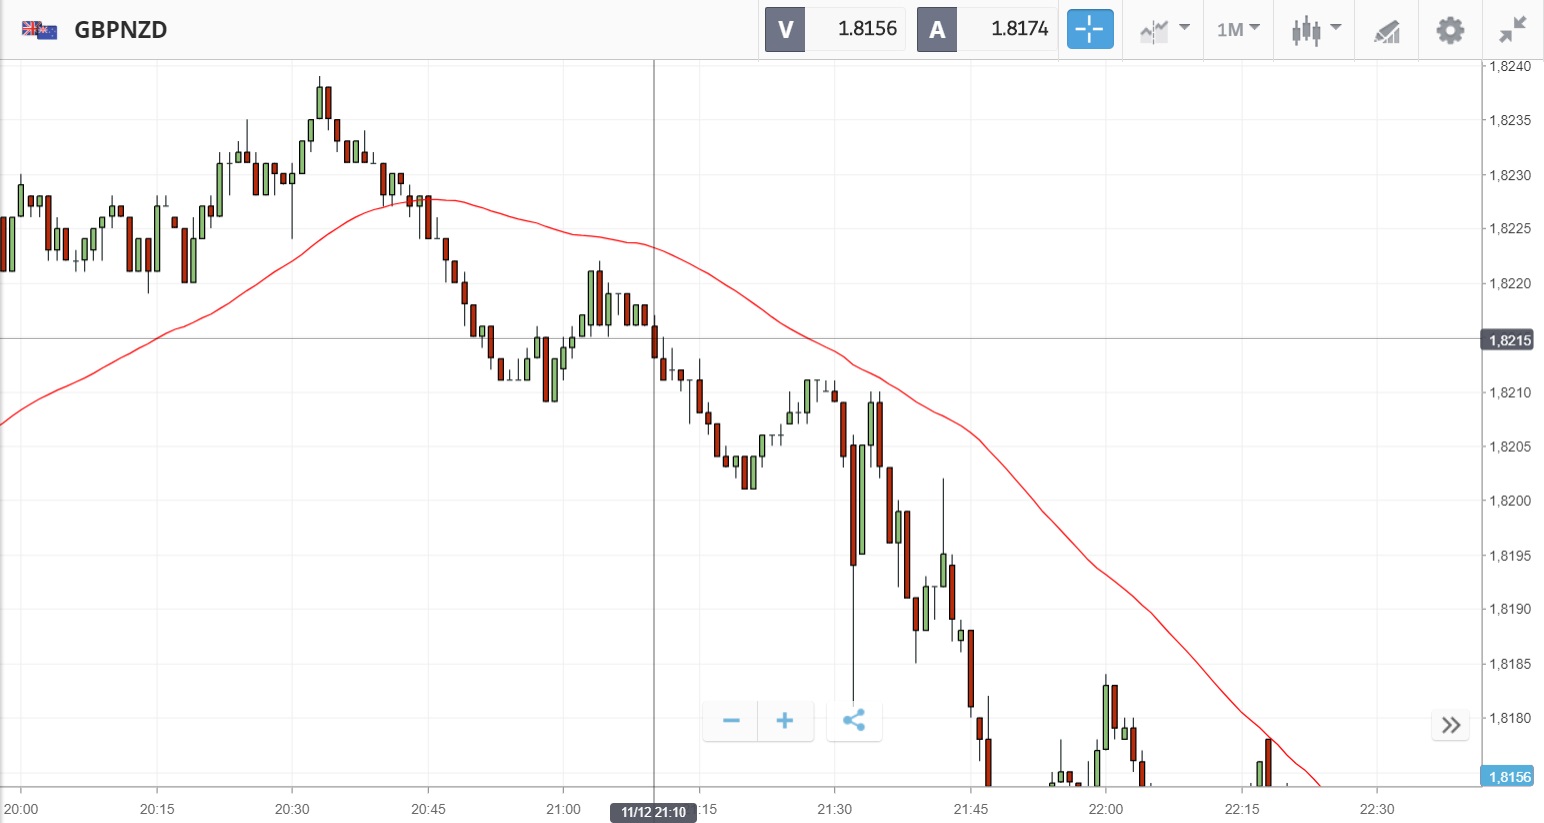Click the GBPNZD flag icon
The width and height of the screenshot is (1544, 823).
pos(40,29)
